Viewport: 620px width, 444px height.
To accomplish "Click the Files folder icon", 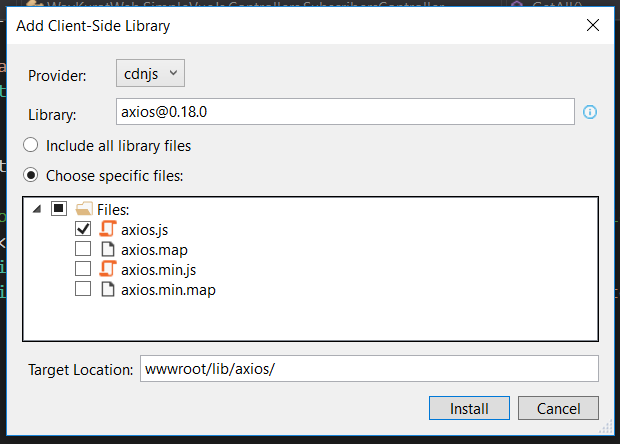I will (x=84, y=209).
